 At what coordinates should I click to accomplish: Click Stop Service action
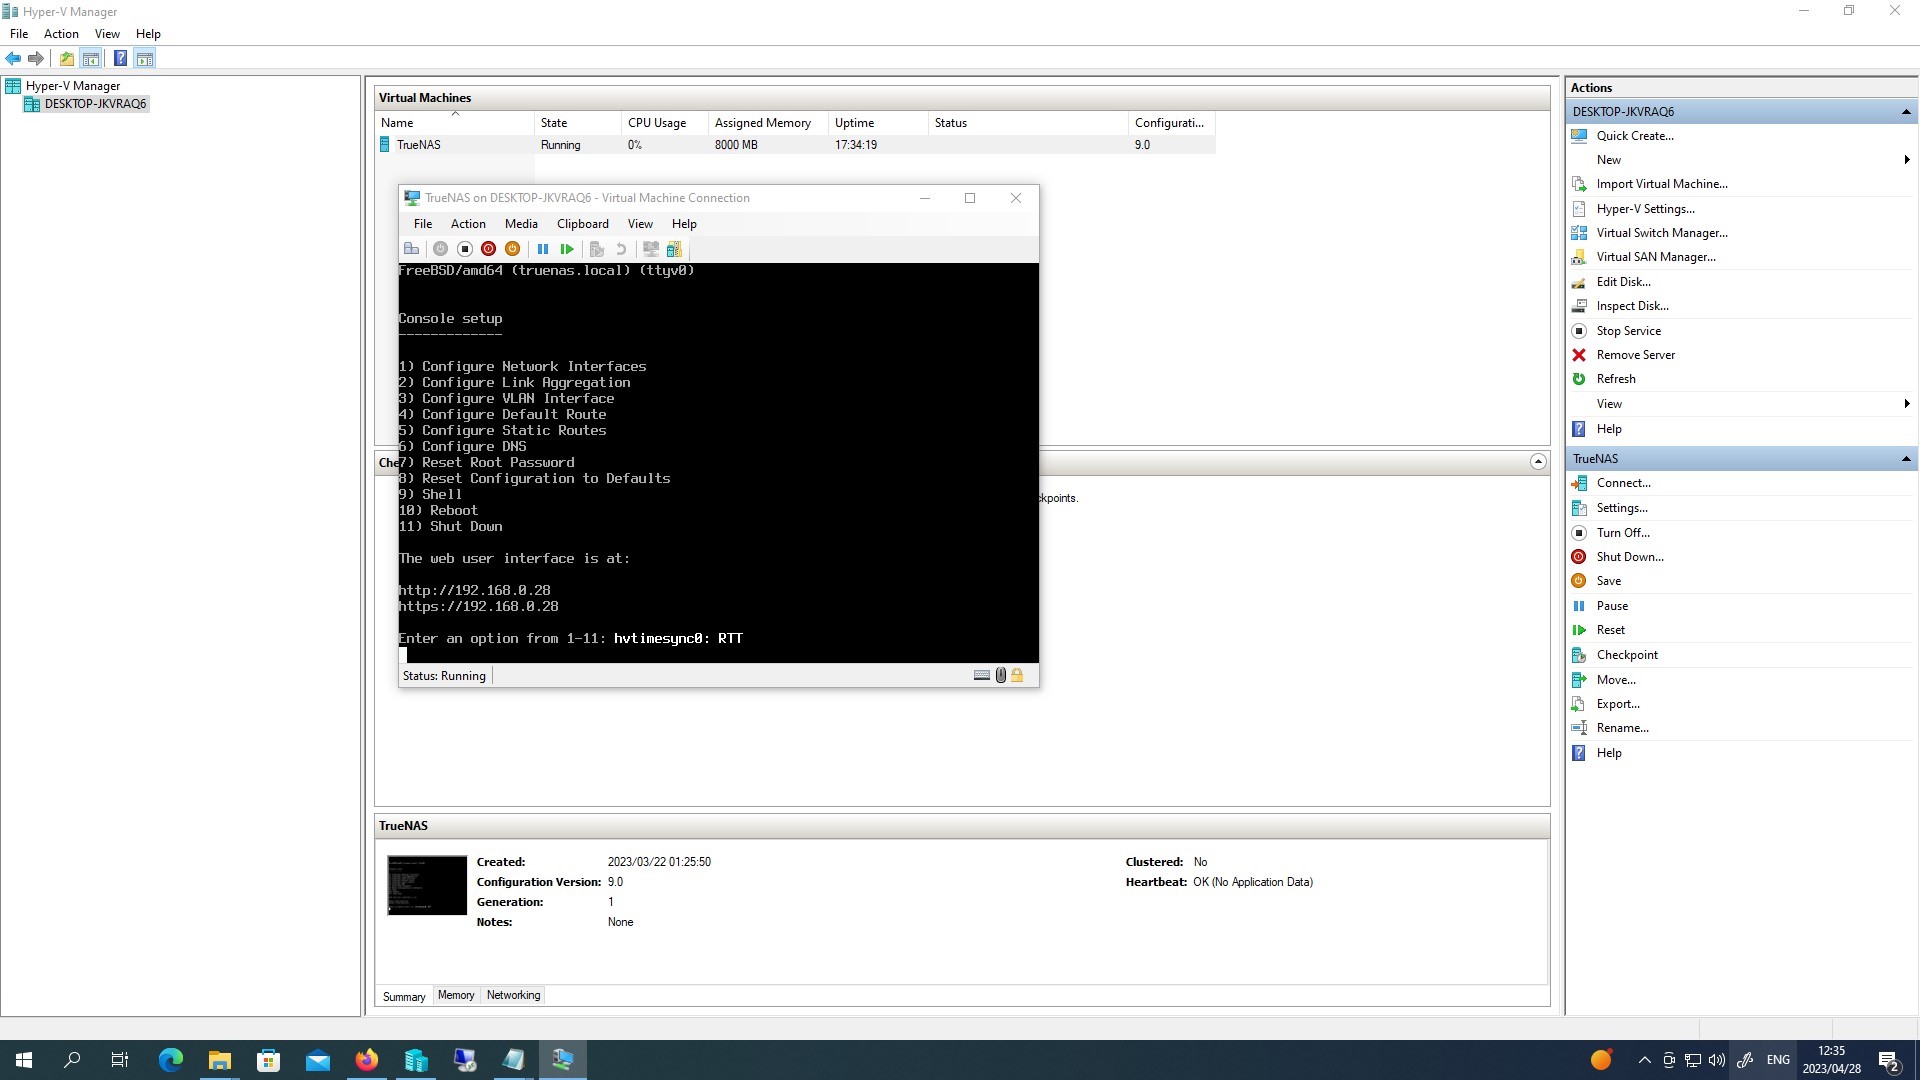tap(1628, 331)
